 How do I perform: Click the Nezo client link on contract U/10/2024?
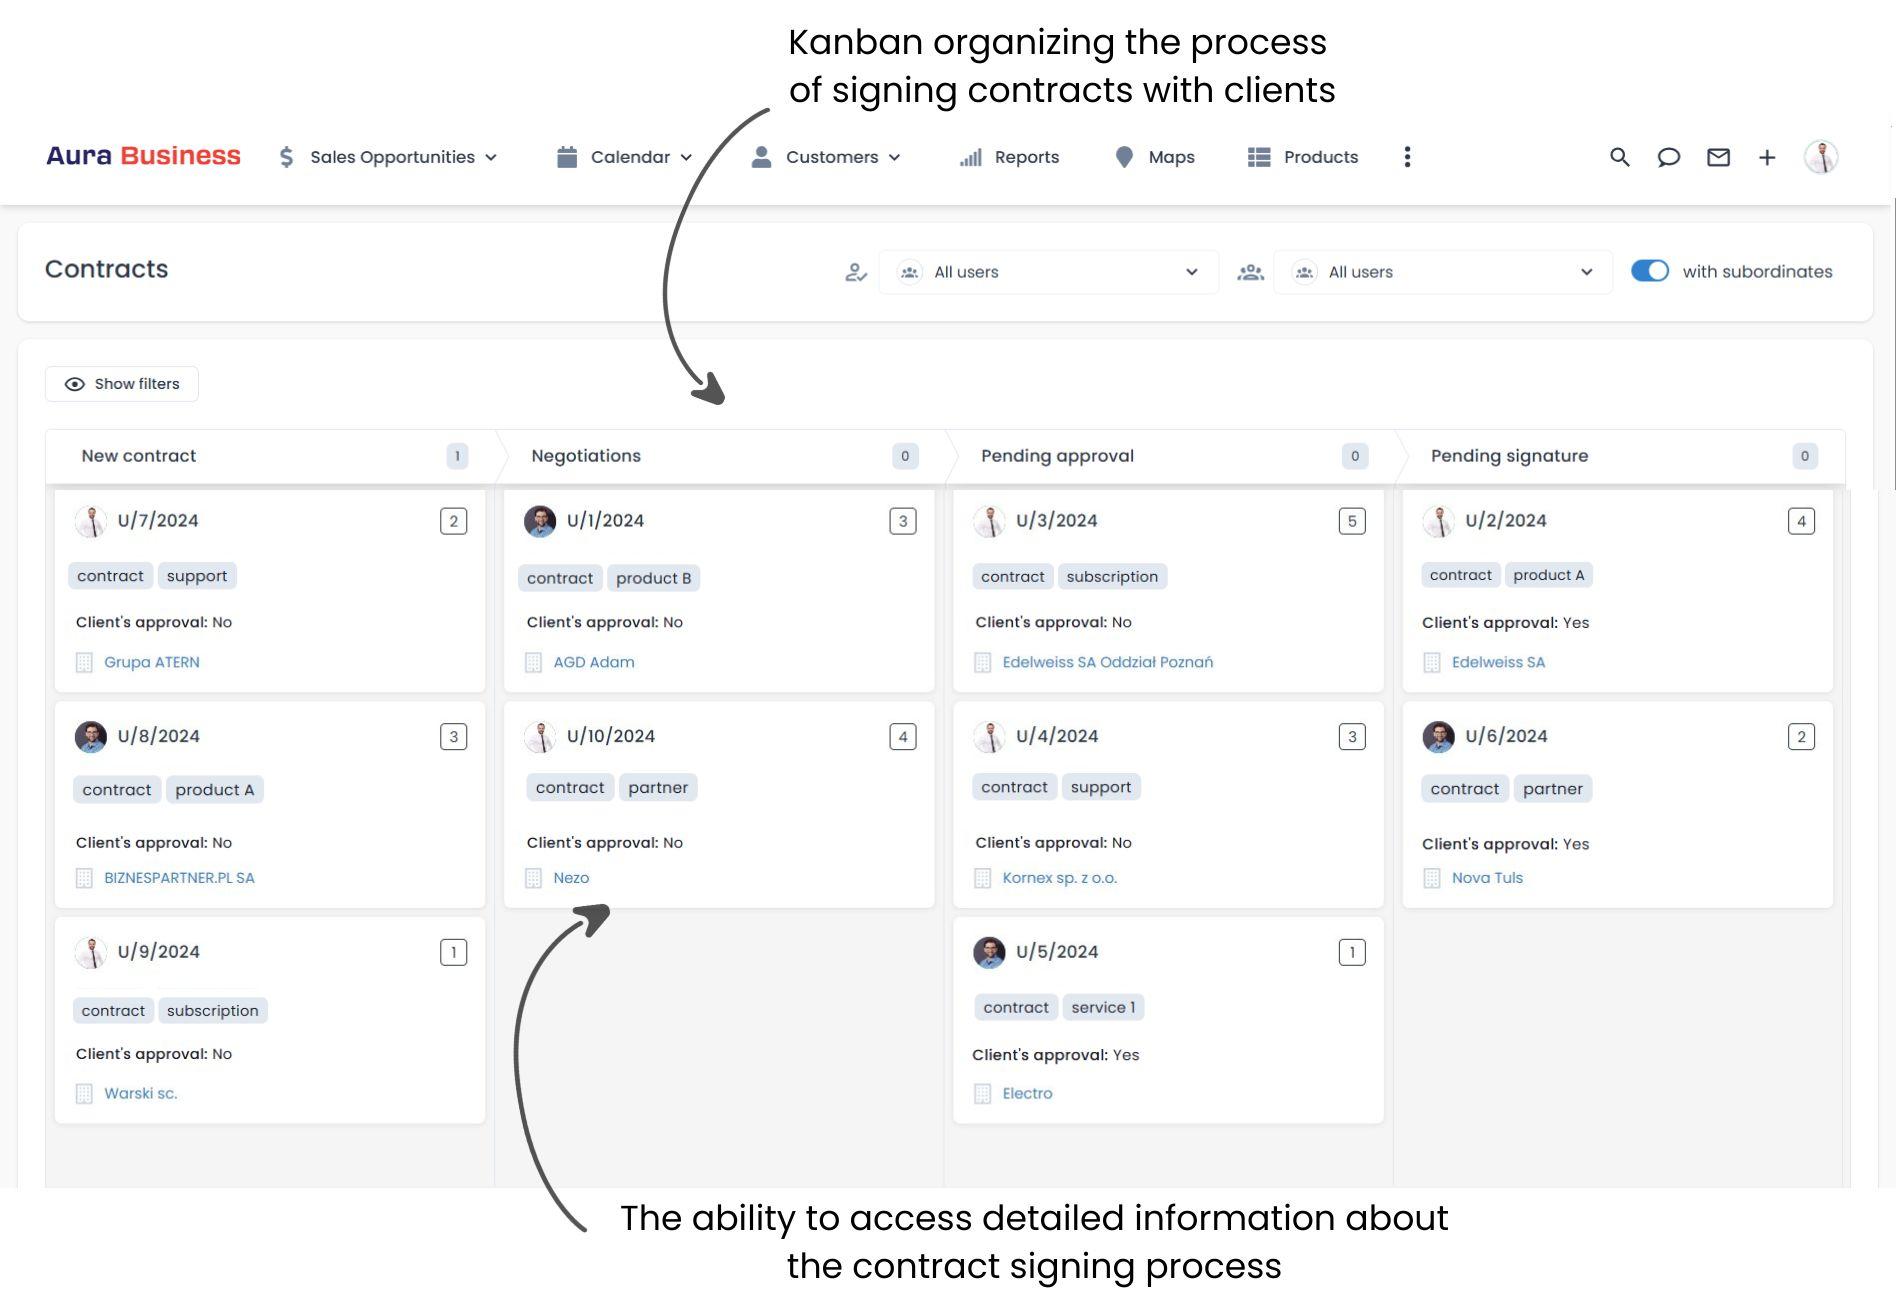point(570,877)
